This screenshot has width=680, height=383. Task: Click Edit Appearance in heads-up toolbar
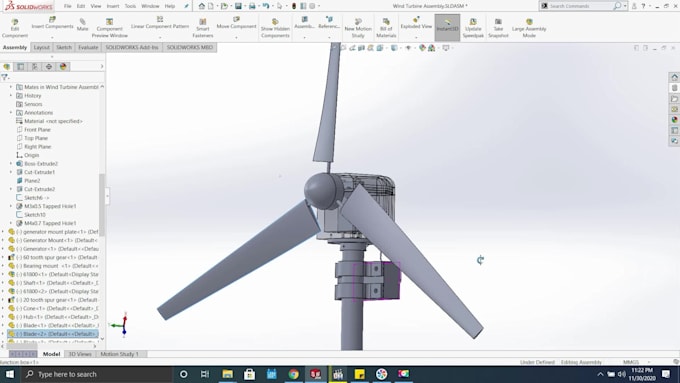click(x=422, y=48)
